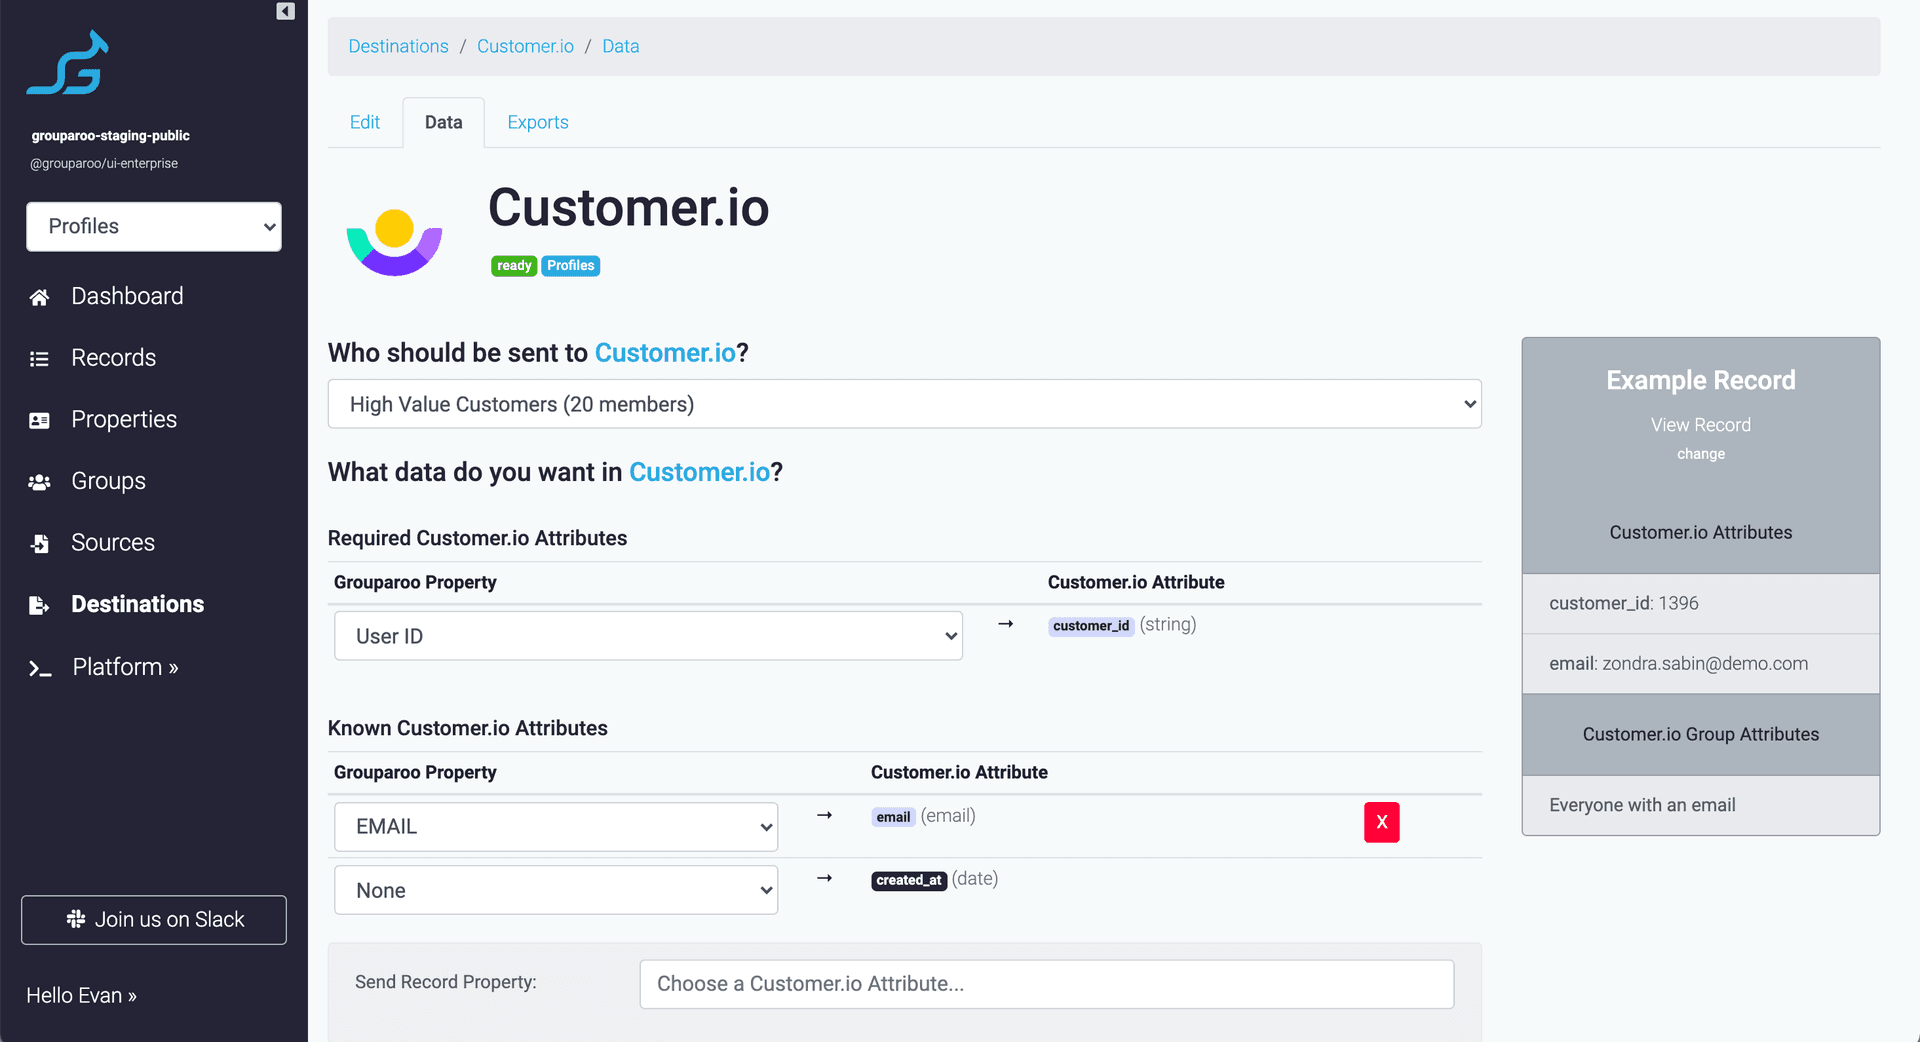1920x1042 pixels.
Task: Click the Grouparoo logo
Action: pyautogui.click(x=68, y=62)
